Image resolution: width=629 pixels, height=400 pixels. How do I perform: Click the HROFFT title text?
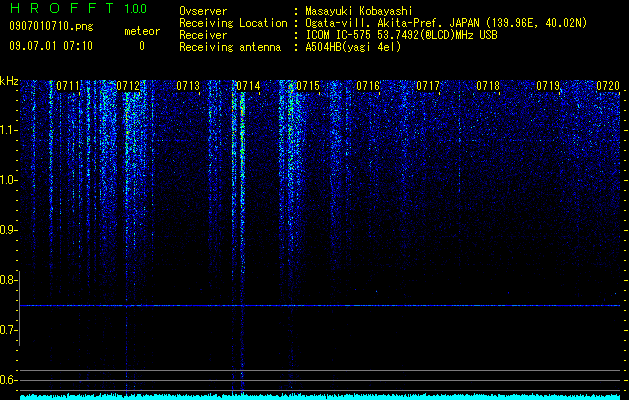pyautogui.click(x=62, y=8)
